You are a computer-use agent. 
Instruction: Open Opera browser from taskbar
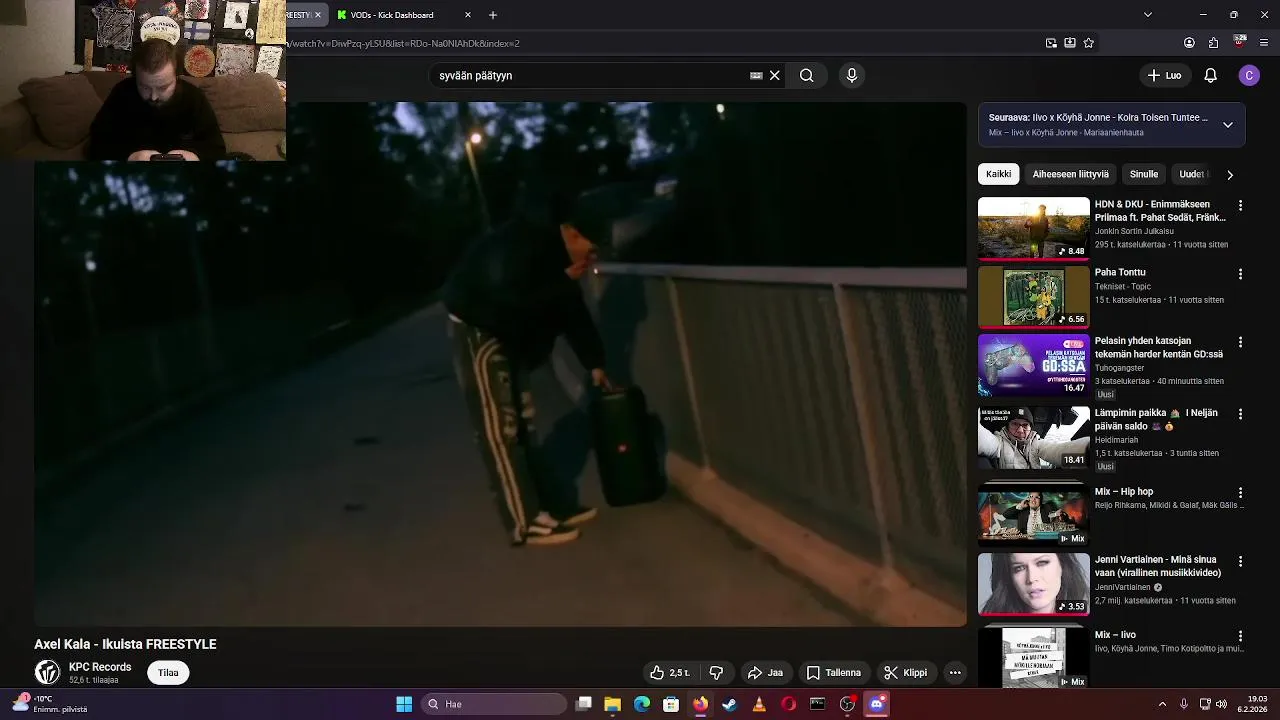788,704
